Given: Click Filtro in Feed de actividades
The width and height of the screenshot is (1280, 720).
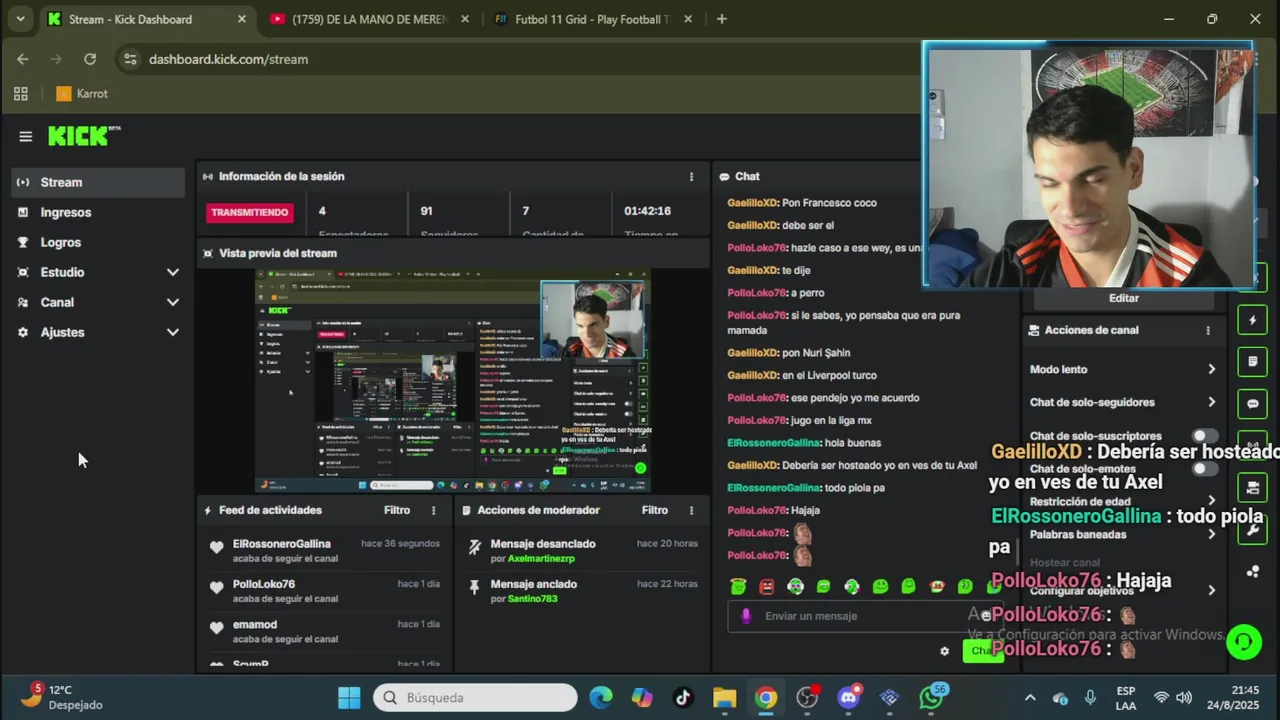Looking at the screenshot, I should pos(397,510).
